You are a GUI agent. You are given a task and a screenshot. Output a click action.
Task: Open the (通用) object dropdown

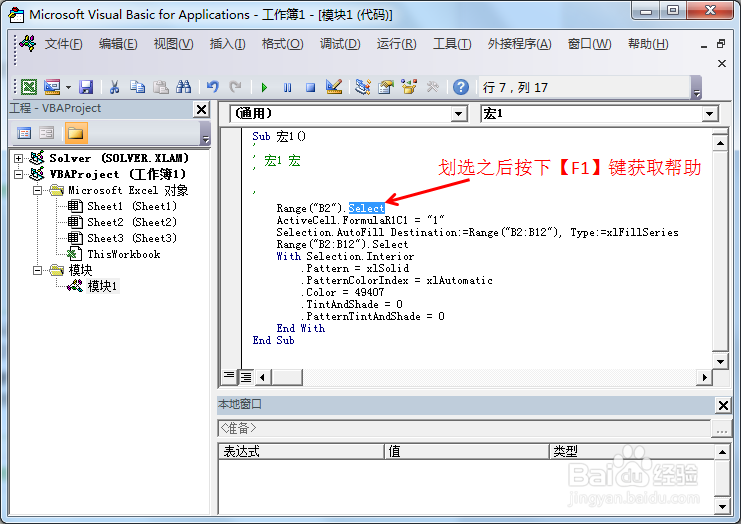[458, 114]
